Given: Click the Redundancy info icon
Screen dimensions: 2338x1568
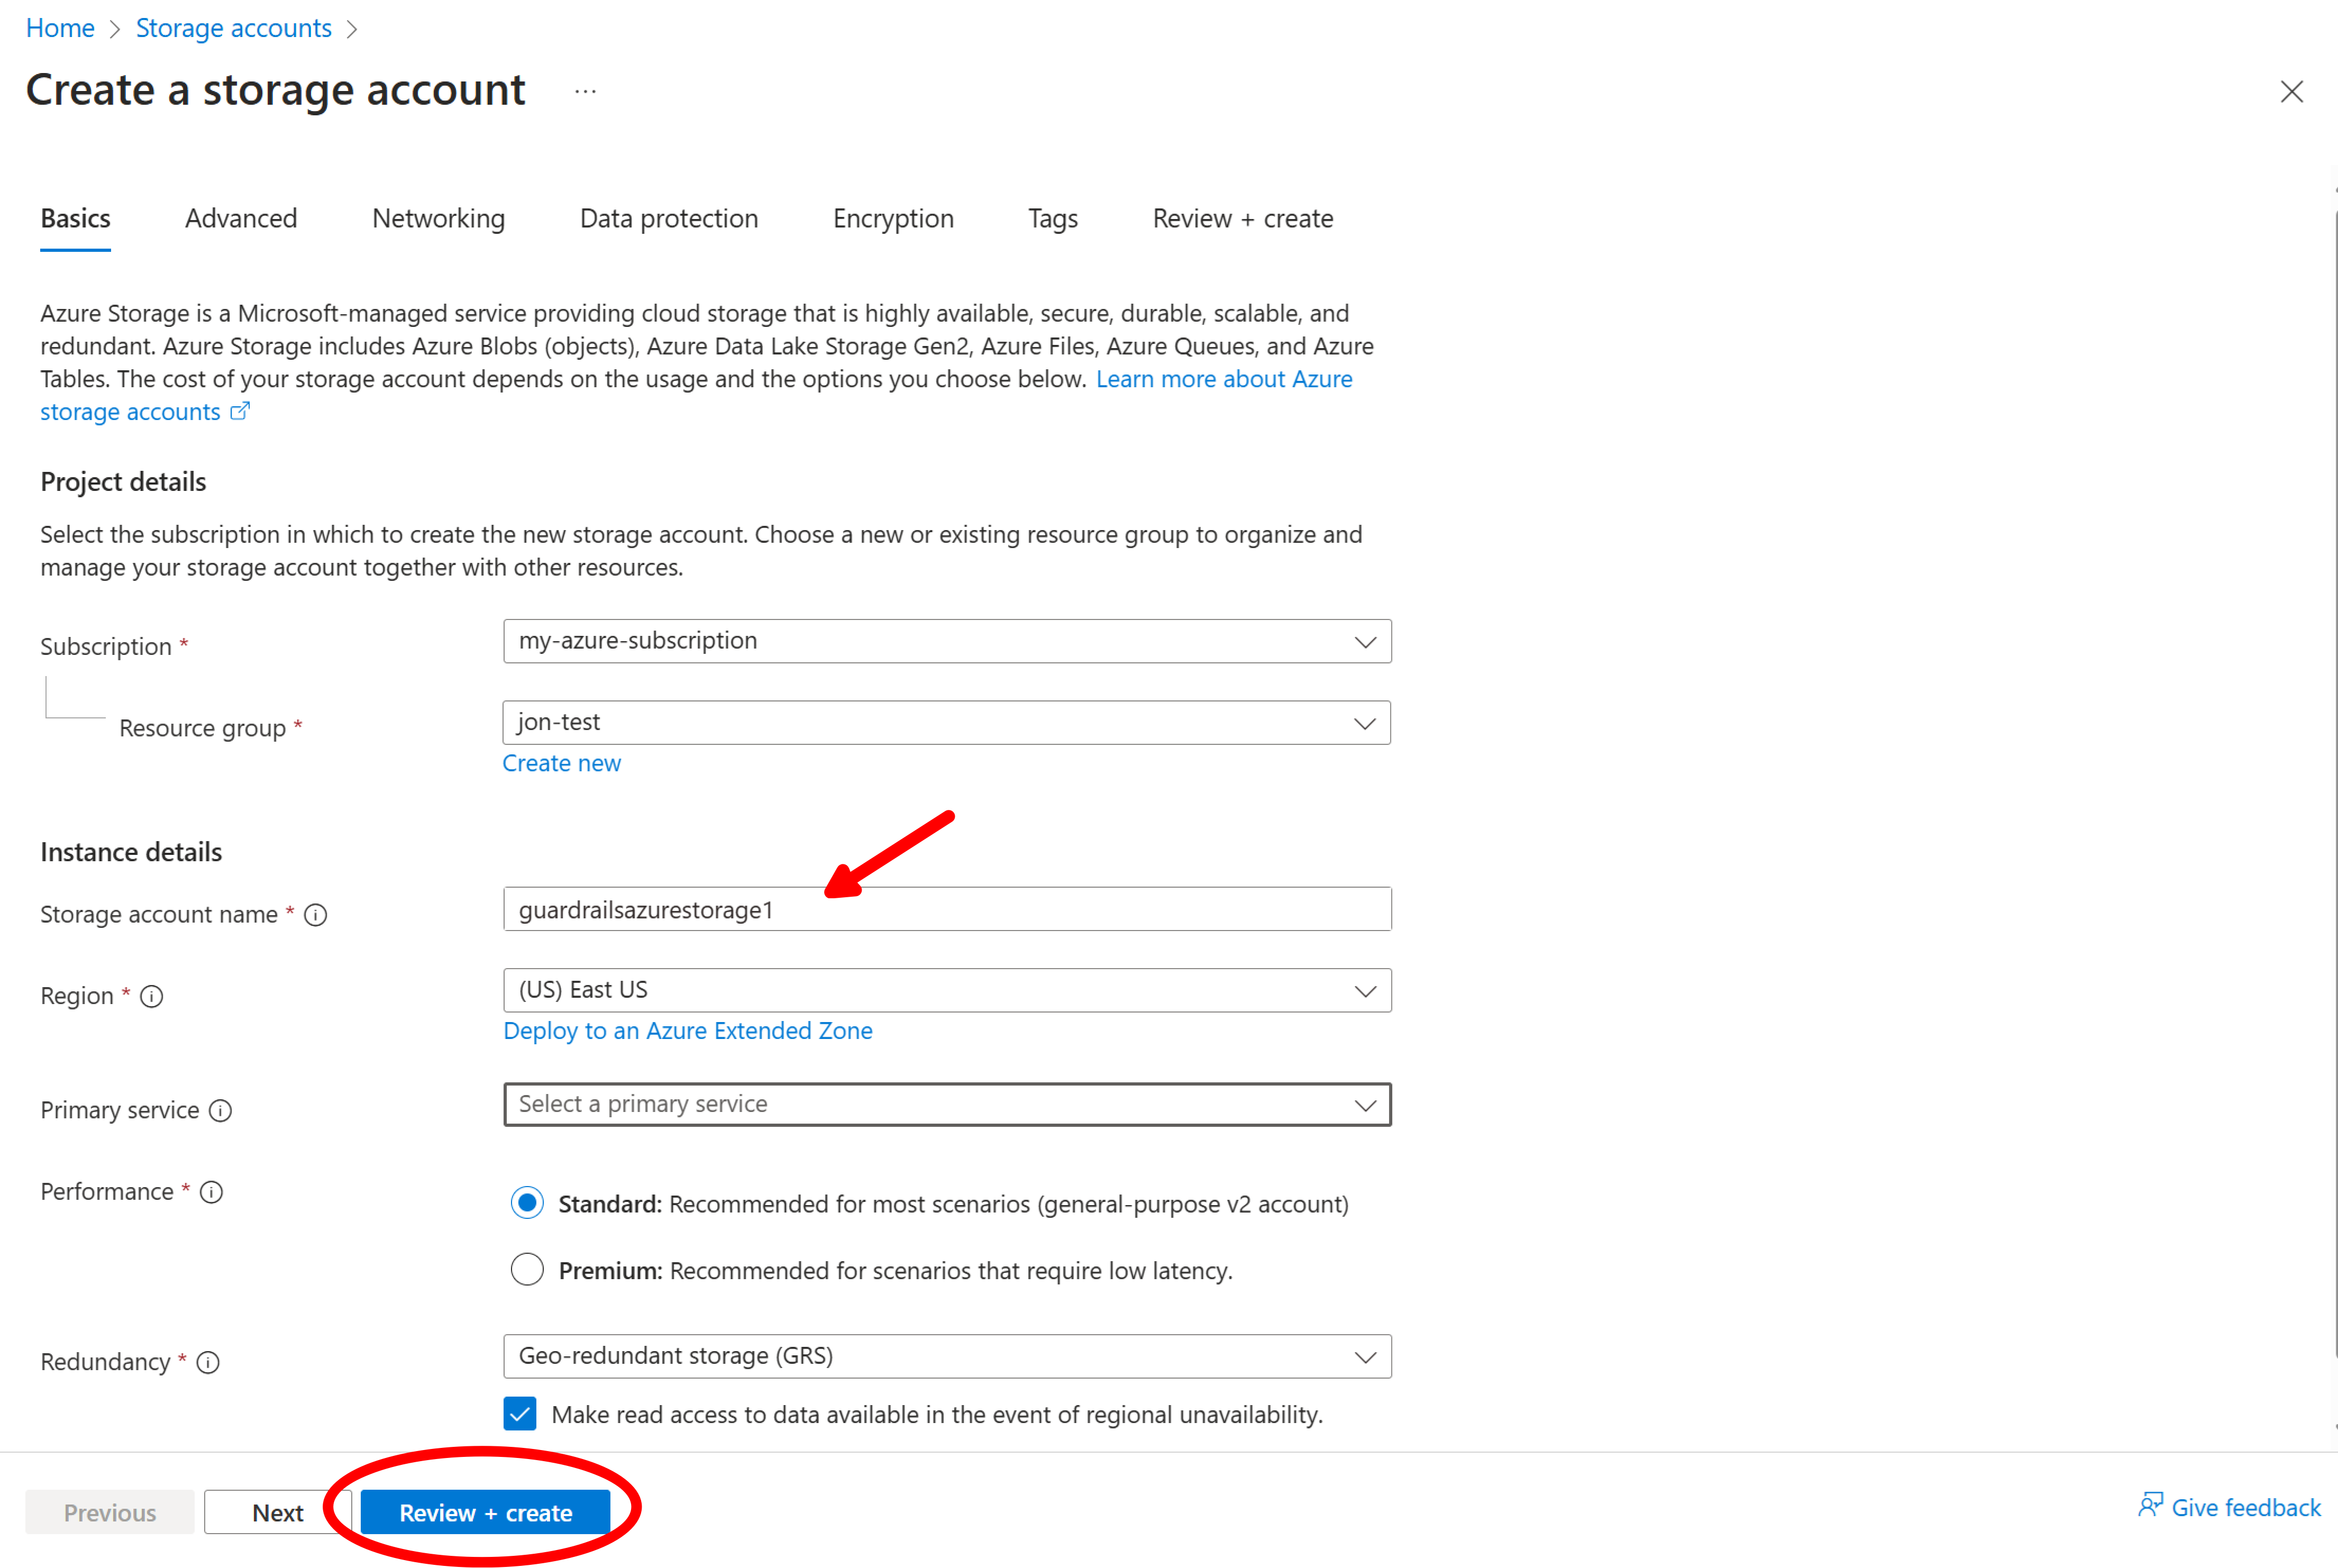Looking at the screenshot, I should pos(208,1362).
